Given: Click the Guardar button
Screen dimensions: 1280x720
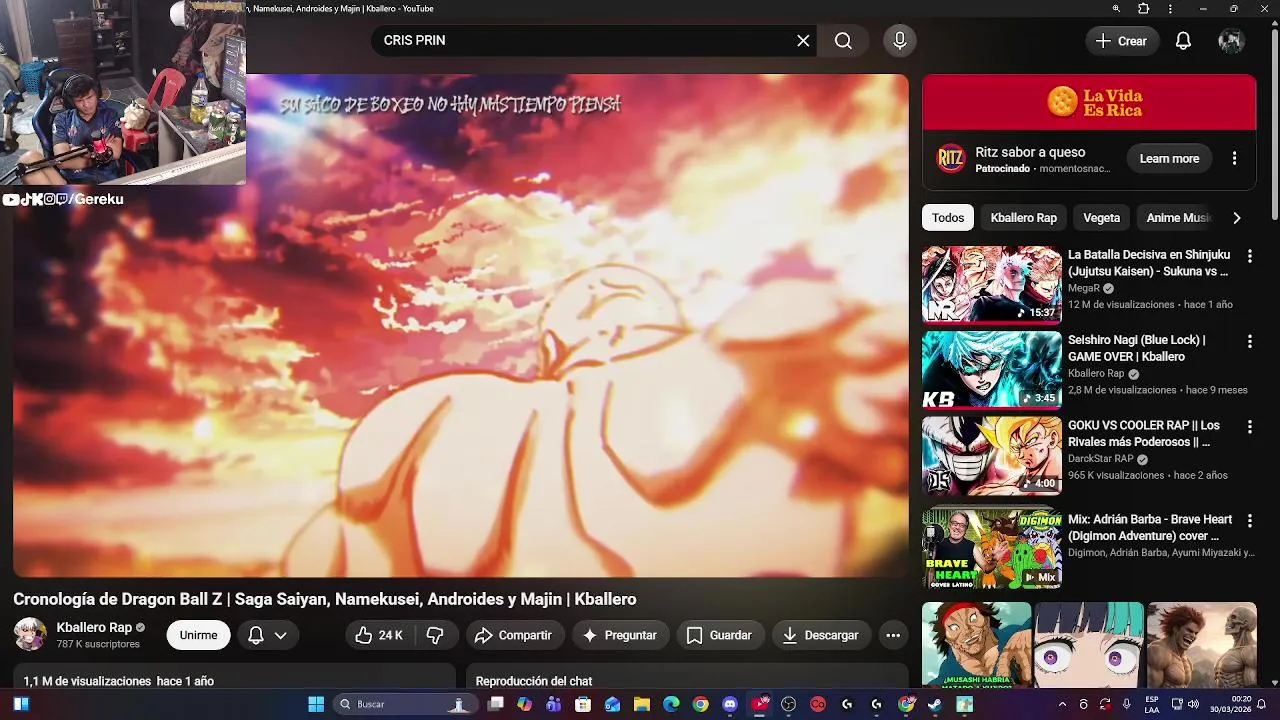Looking at the screenshot, I should coord(720,635).
